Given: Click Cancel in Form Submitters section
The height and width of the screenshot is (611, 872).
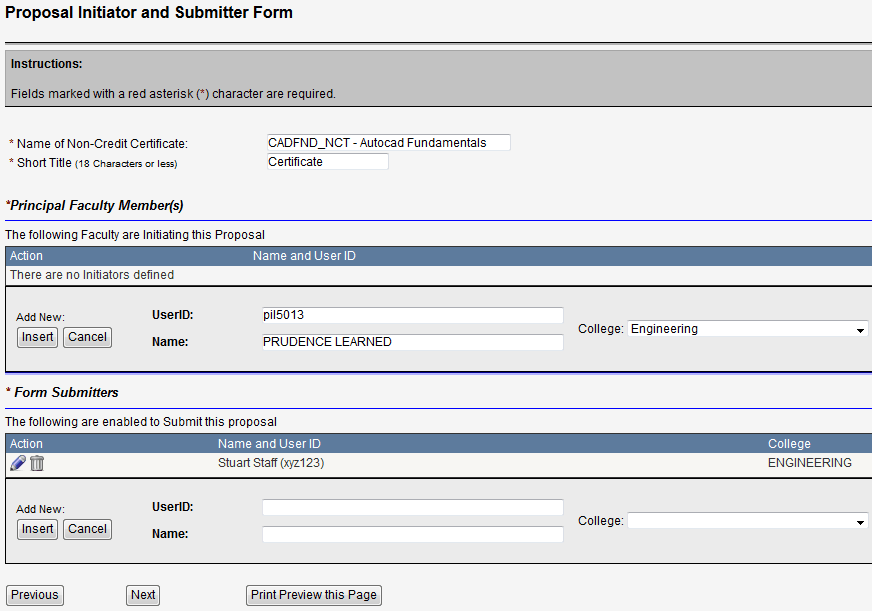Looking at the screenshot, I should click(87, 529).
